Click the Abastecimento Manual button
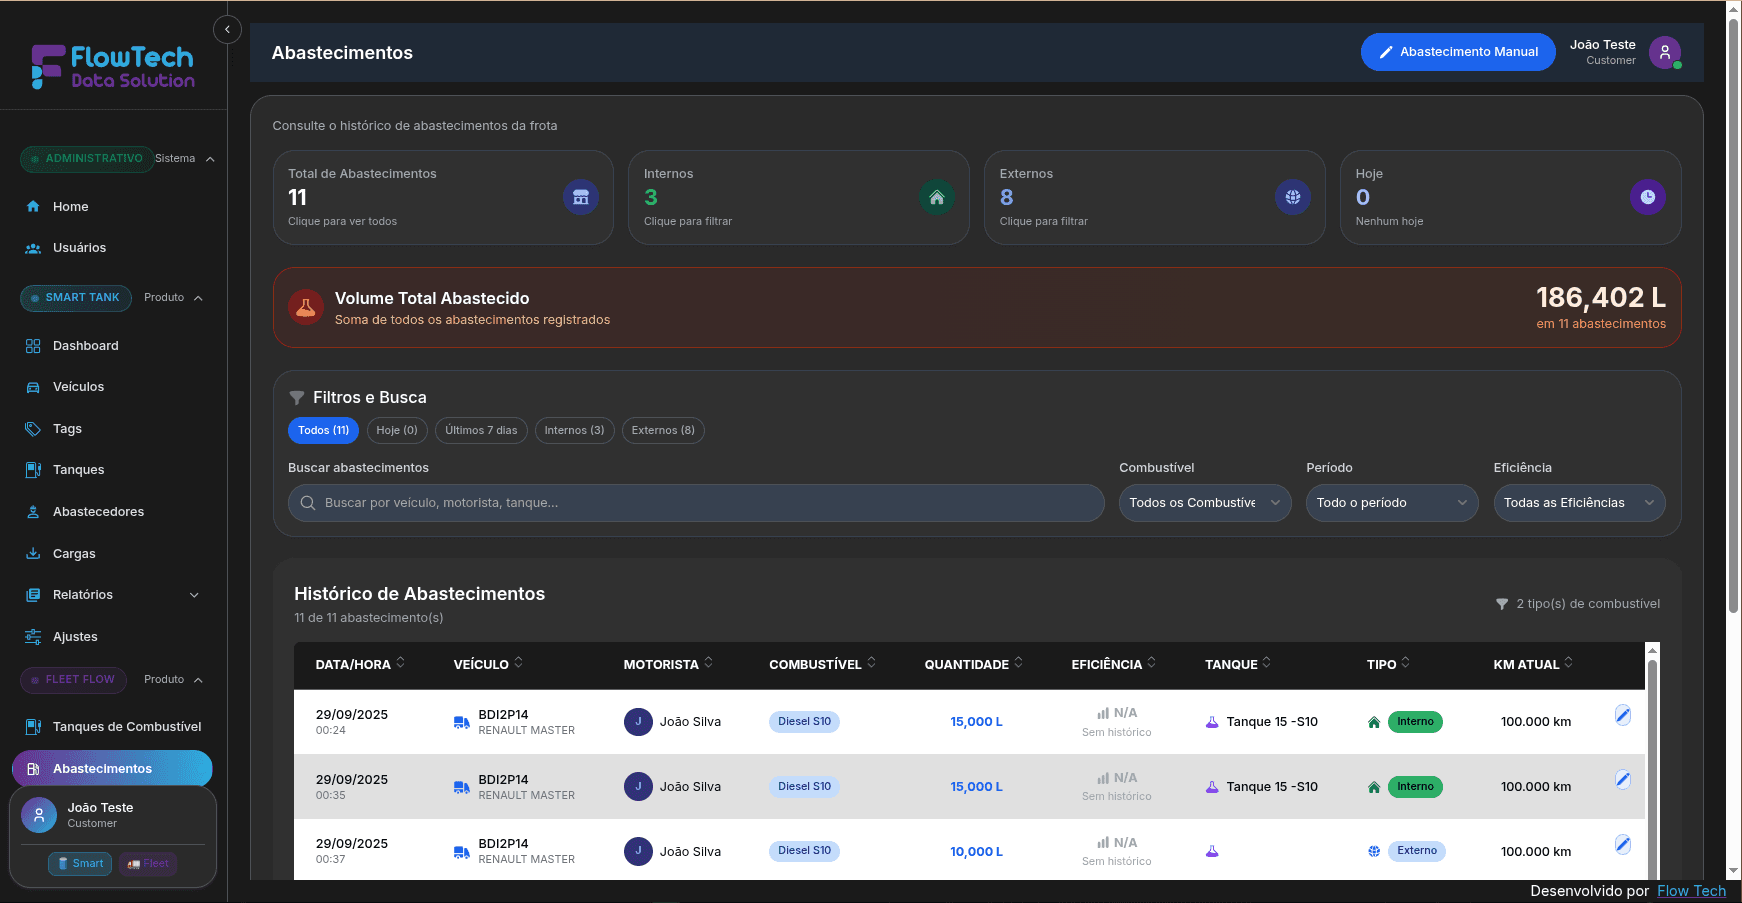Image resolution: width=1742 pixels, height=903 pixels. click(1458, 51)
